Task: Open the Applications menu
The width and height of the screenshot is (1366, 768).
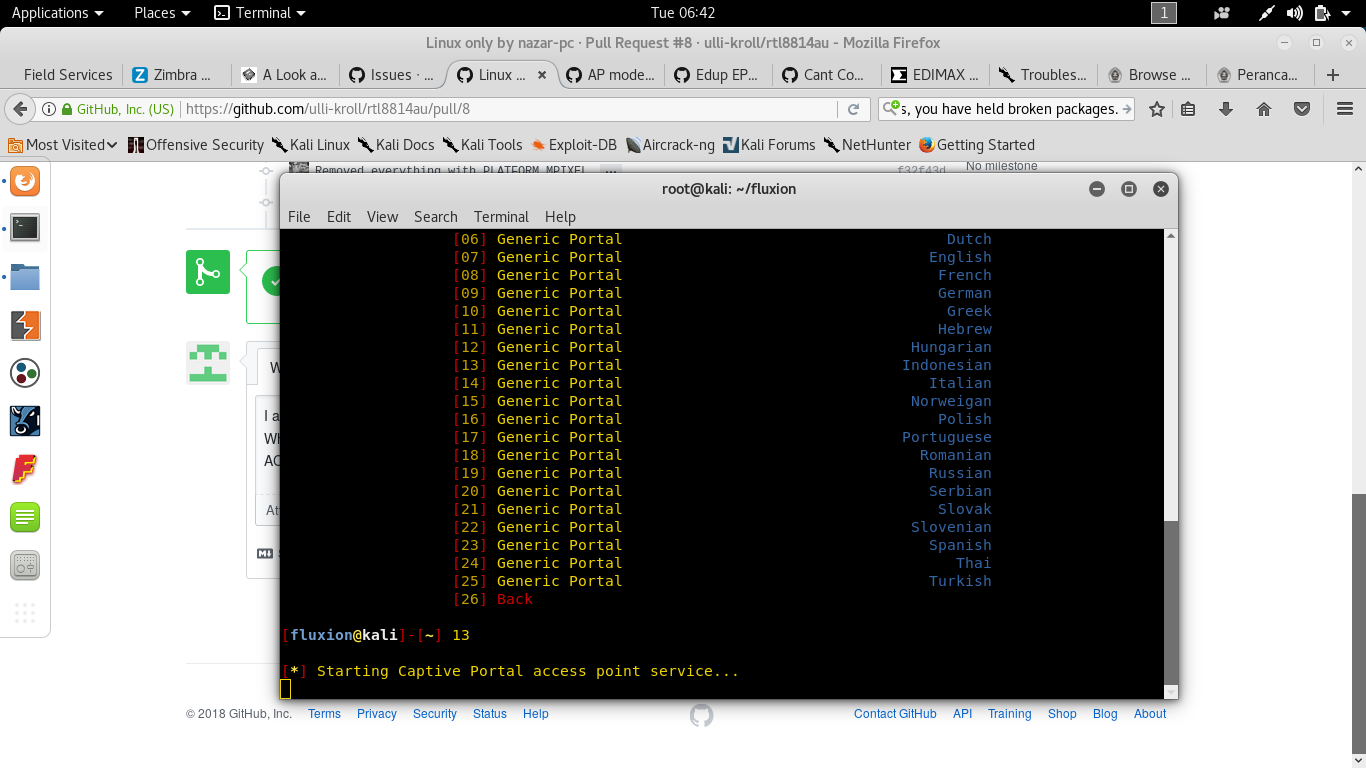Action: click(x=57, y=13)
